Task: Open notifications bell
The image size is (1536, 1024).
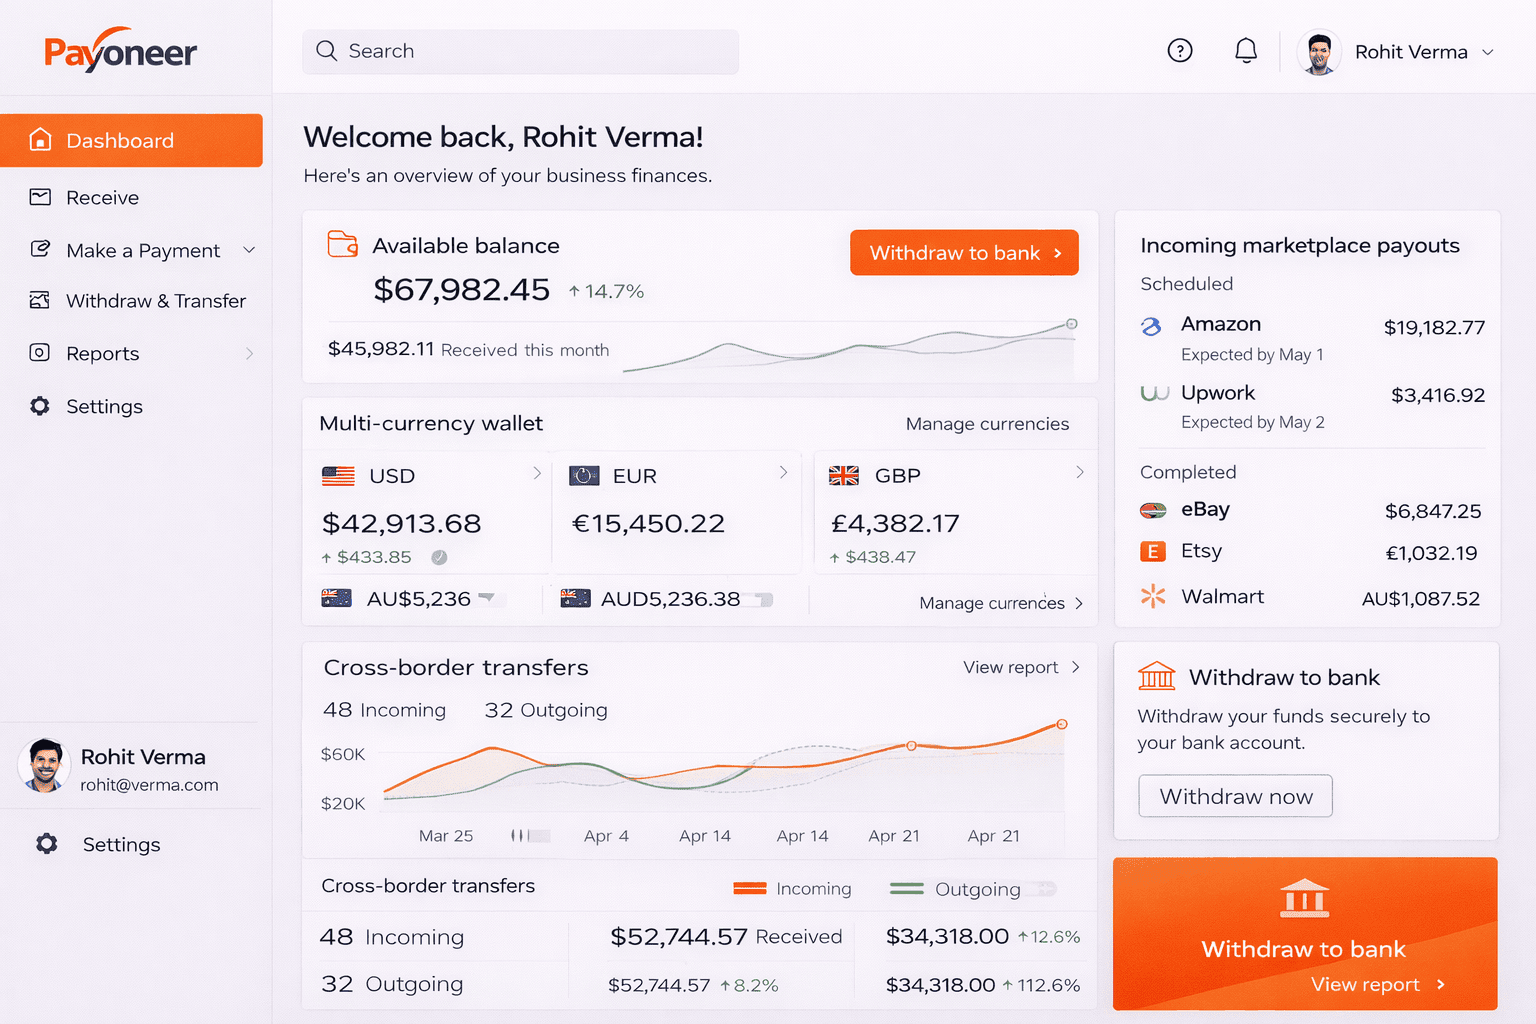Action: point(1246,50)
